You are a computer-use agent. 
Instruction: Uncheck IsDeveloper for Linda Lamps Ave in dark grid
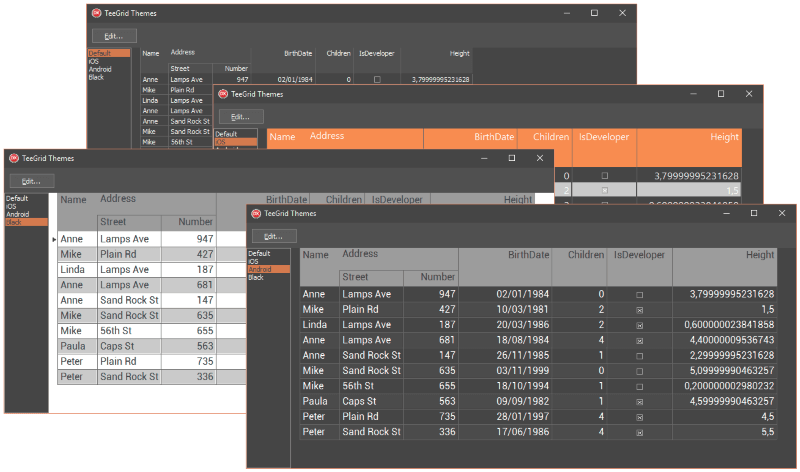(639, 325)
